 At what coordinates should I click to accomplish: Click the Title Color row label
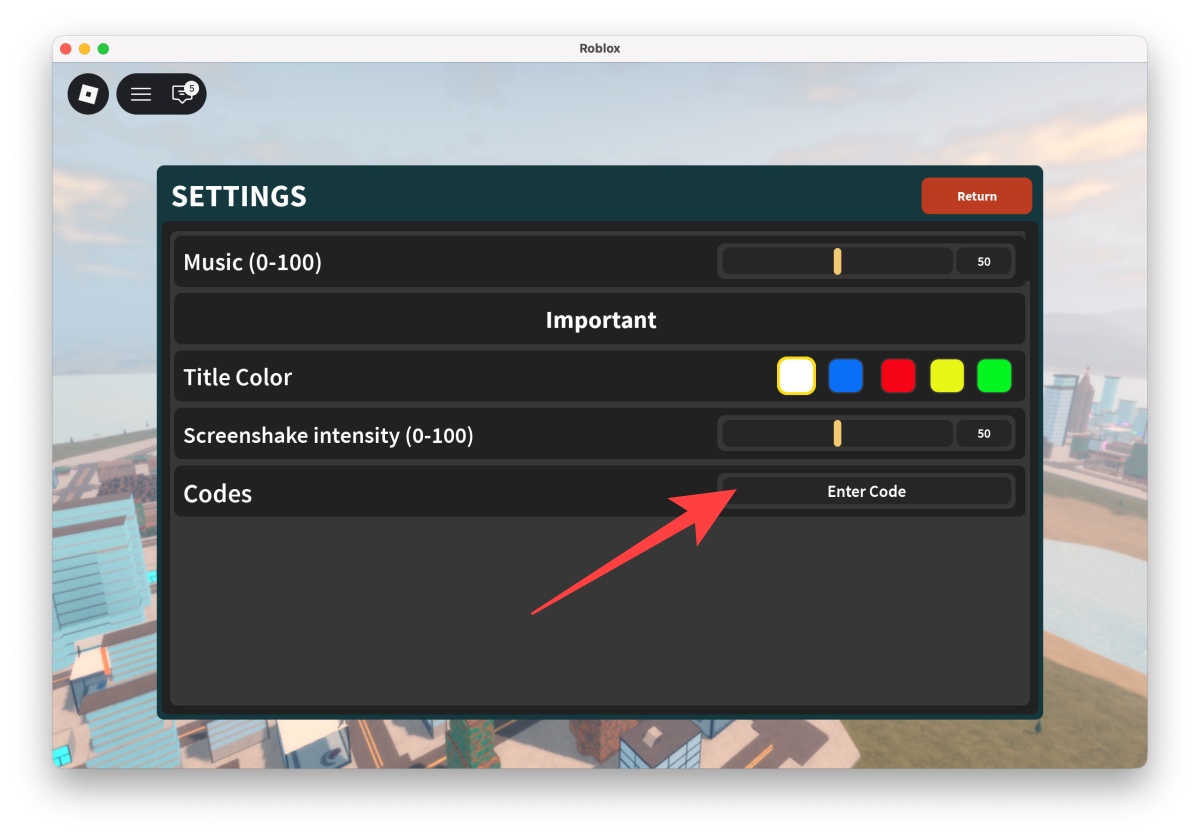pos(237,377)
